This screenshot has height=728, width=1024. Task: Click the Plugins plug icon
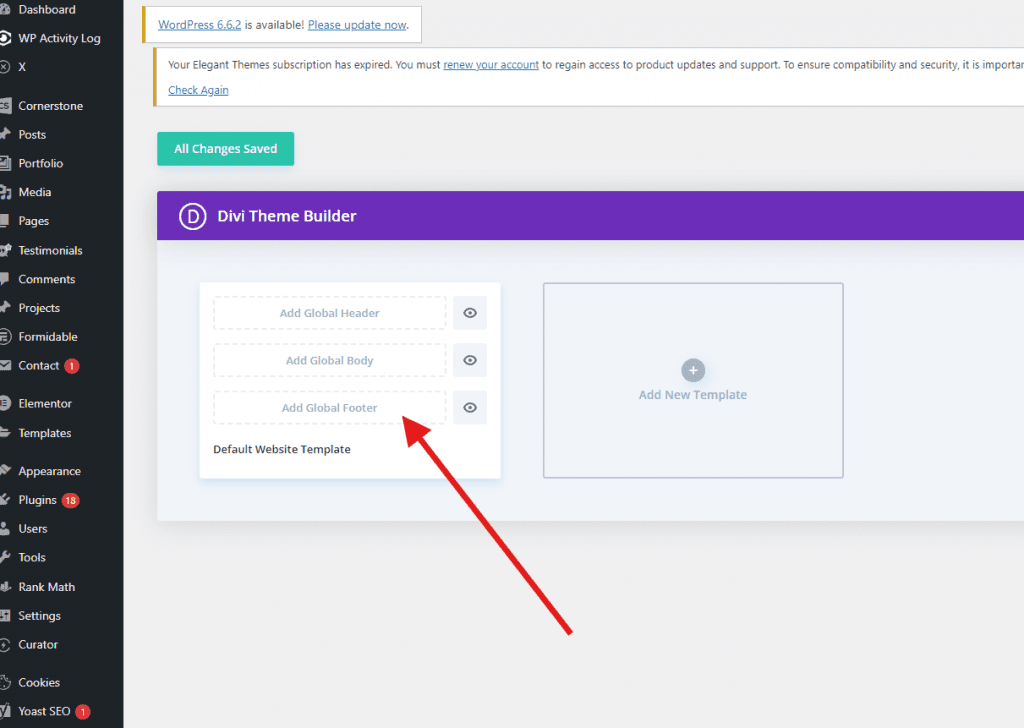[x=8, y=500]
